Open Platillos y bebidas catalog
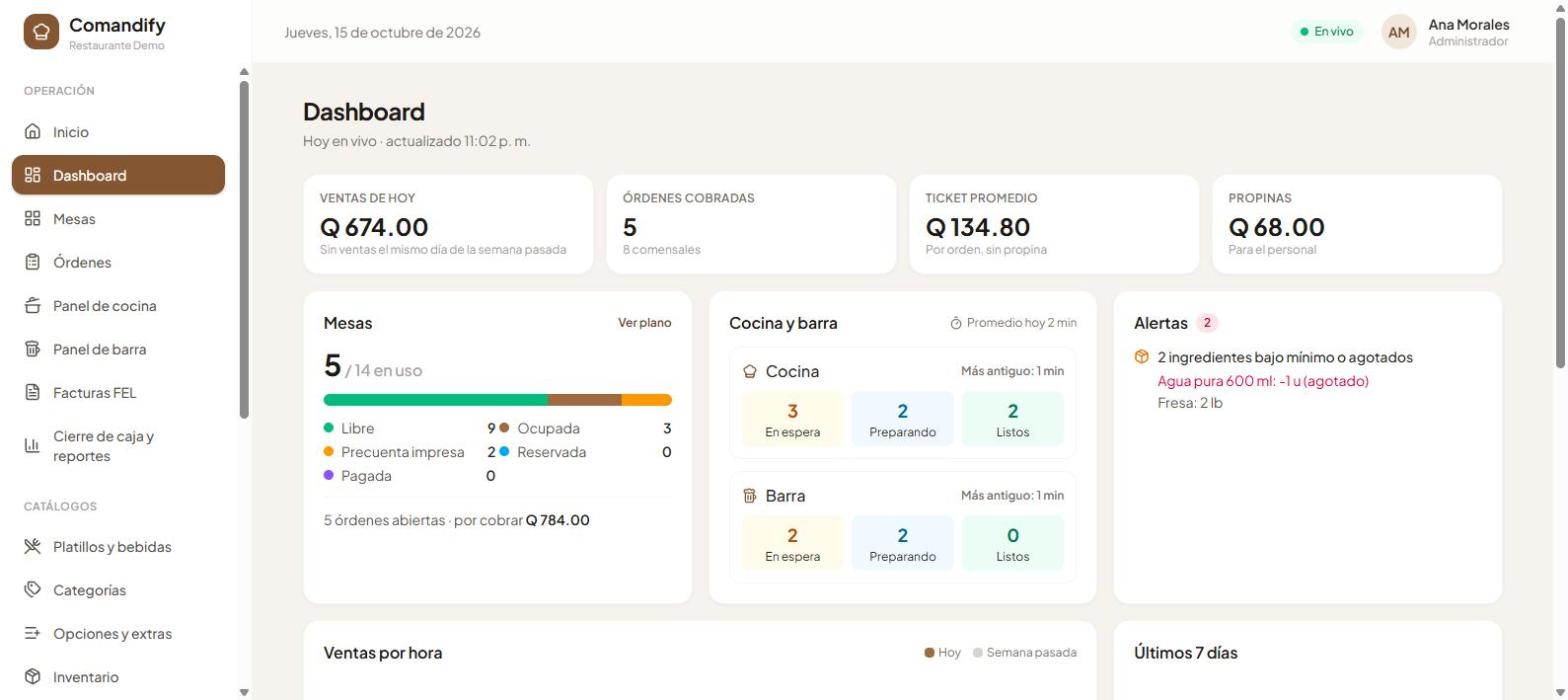The height and width of the screenshot is (700, 1568). click(x=118, y=546)
